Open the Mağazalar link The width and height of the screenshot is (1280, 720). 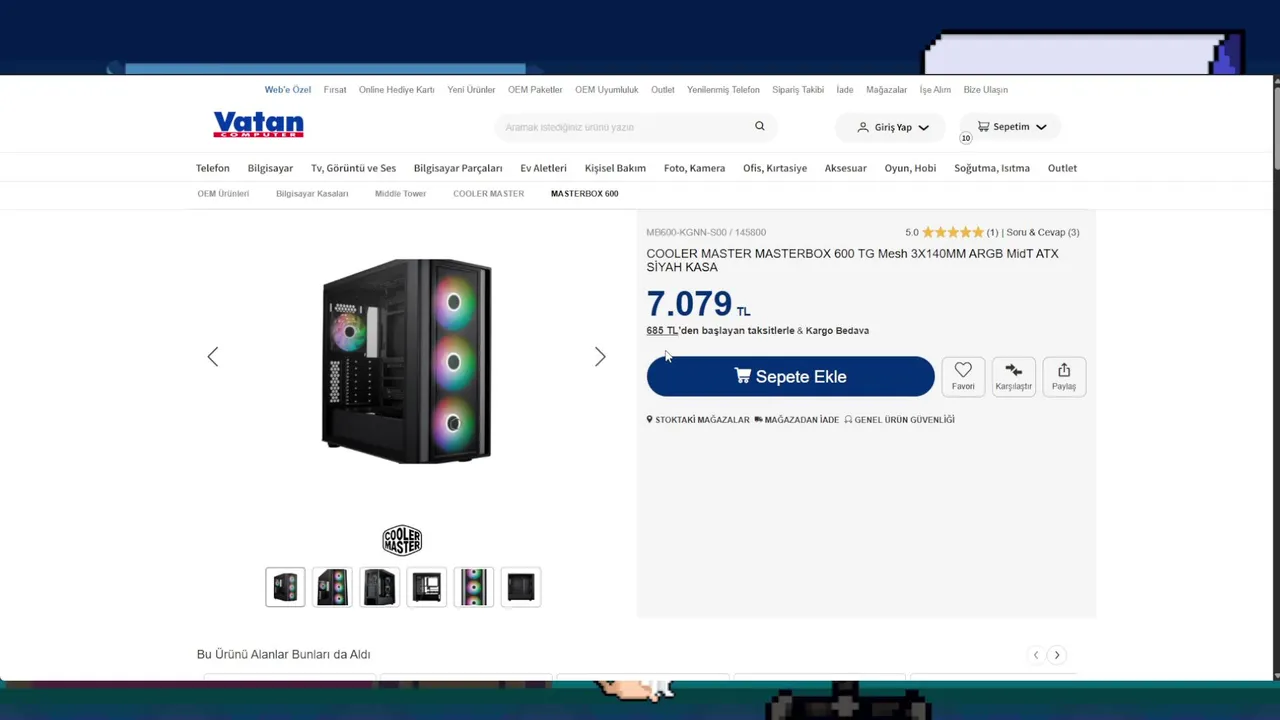coord(886,90)
